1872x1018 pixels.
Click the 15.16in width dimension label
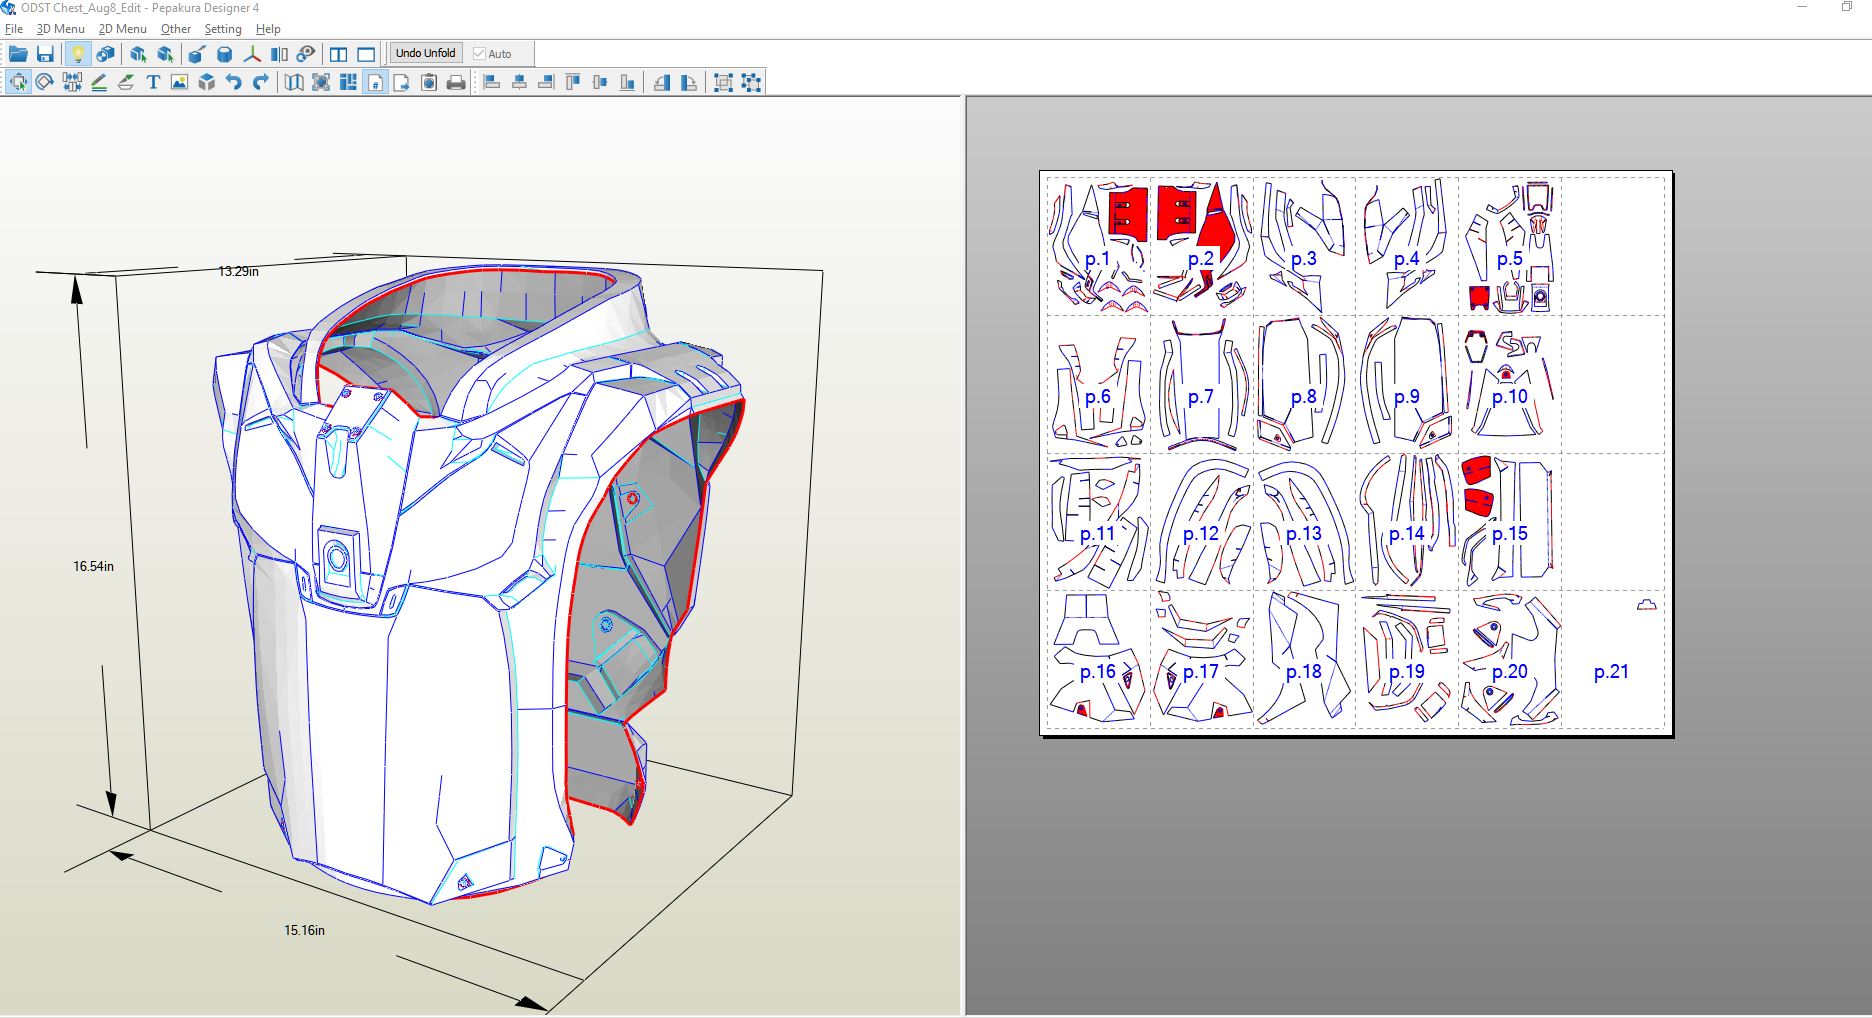click(x=304, y=930)
